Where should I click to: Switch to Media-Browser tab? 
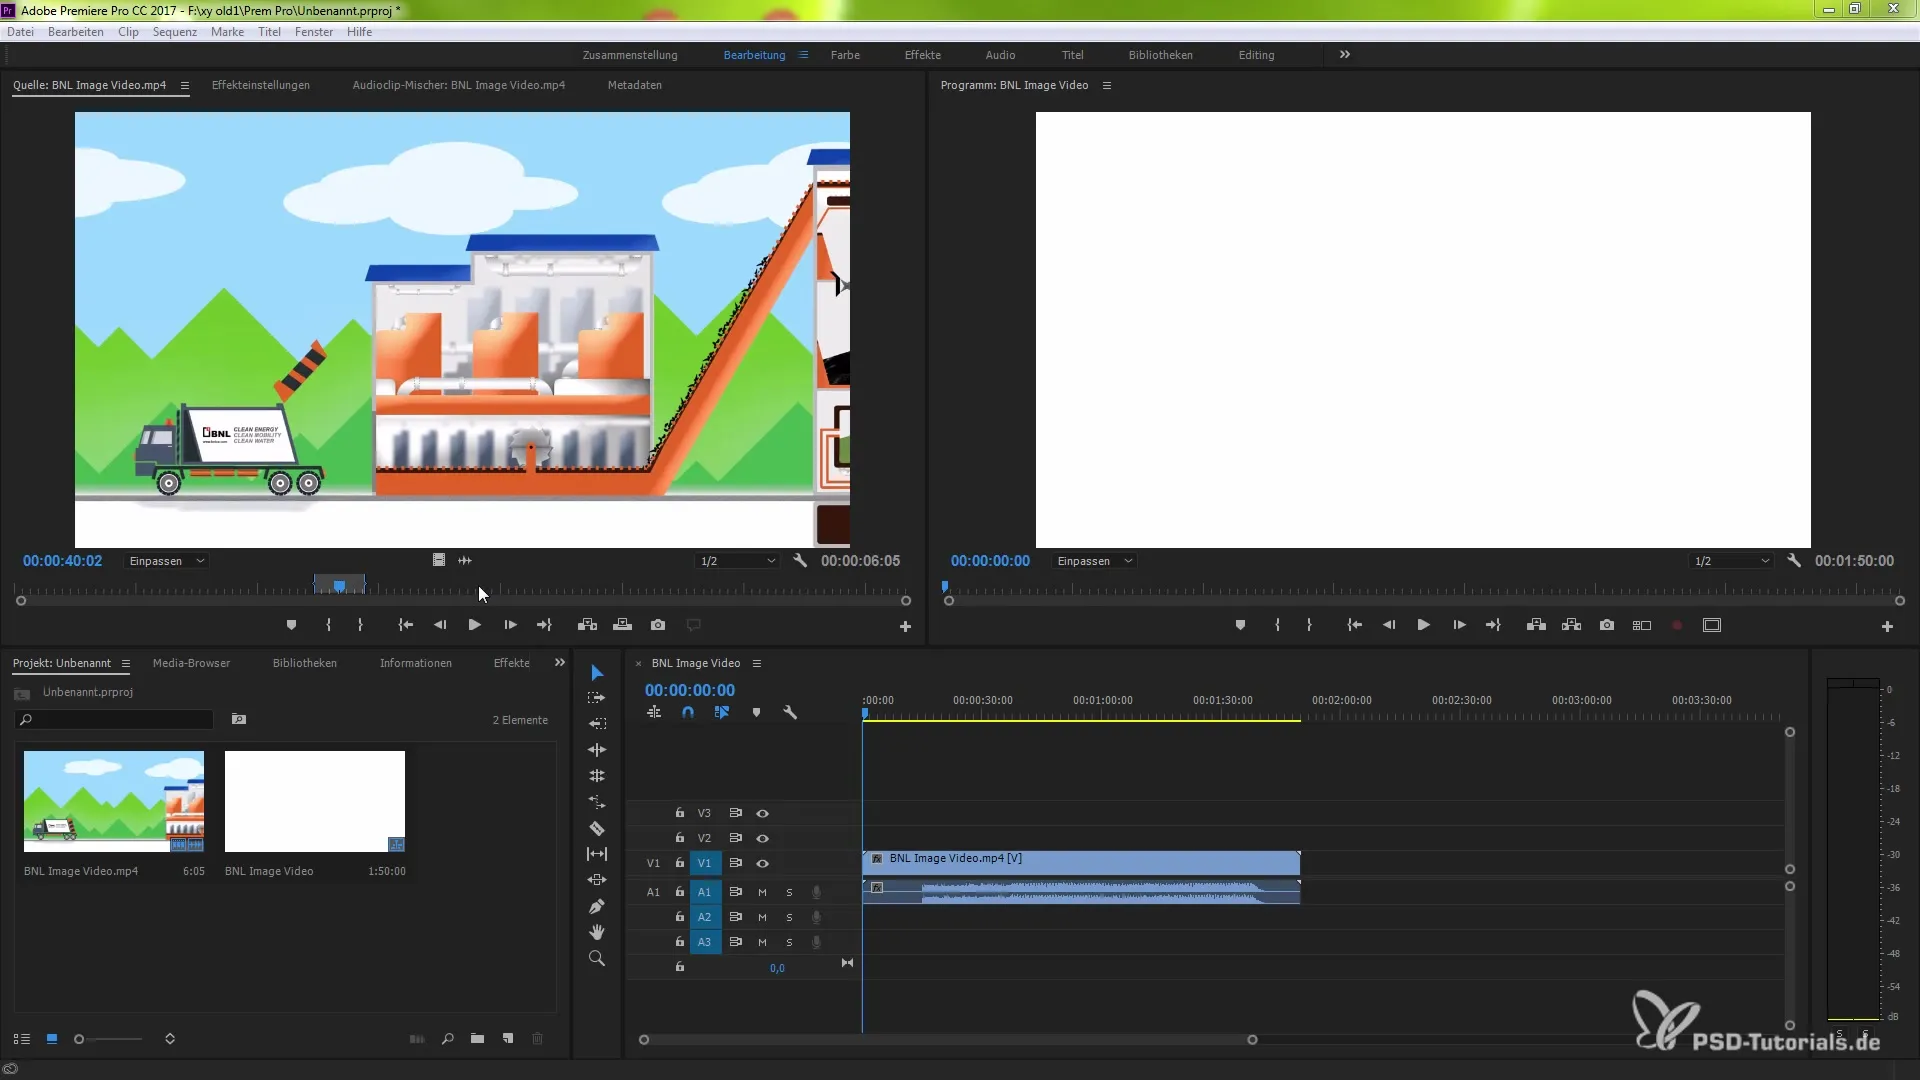[x=191, y=664]
